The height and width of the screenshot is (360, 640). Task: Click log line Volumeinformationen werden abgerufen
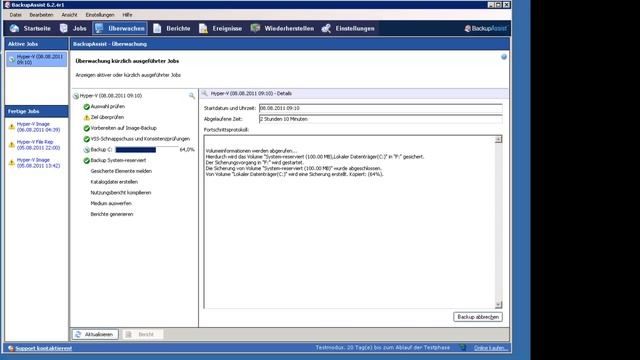pos(251,151)
